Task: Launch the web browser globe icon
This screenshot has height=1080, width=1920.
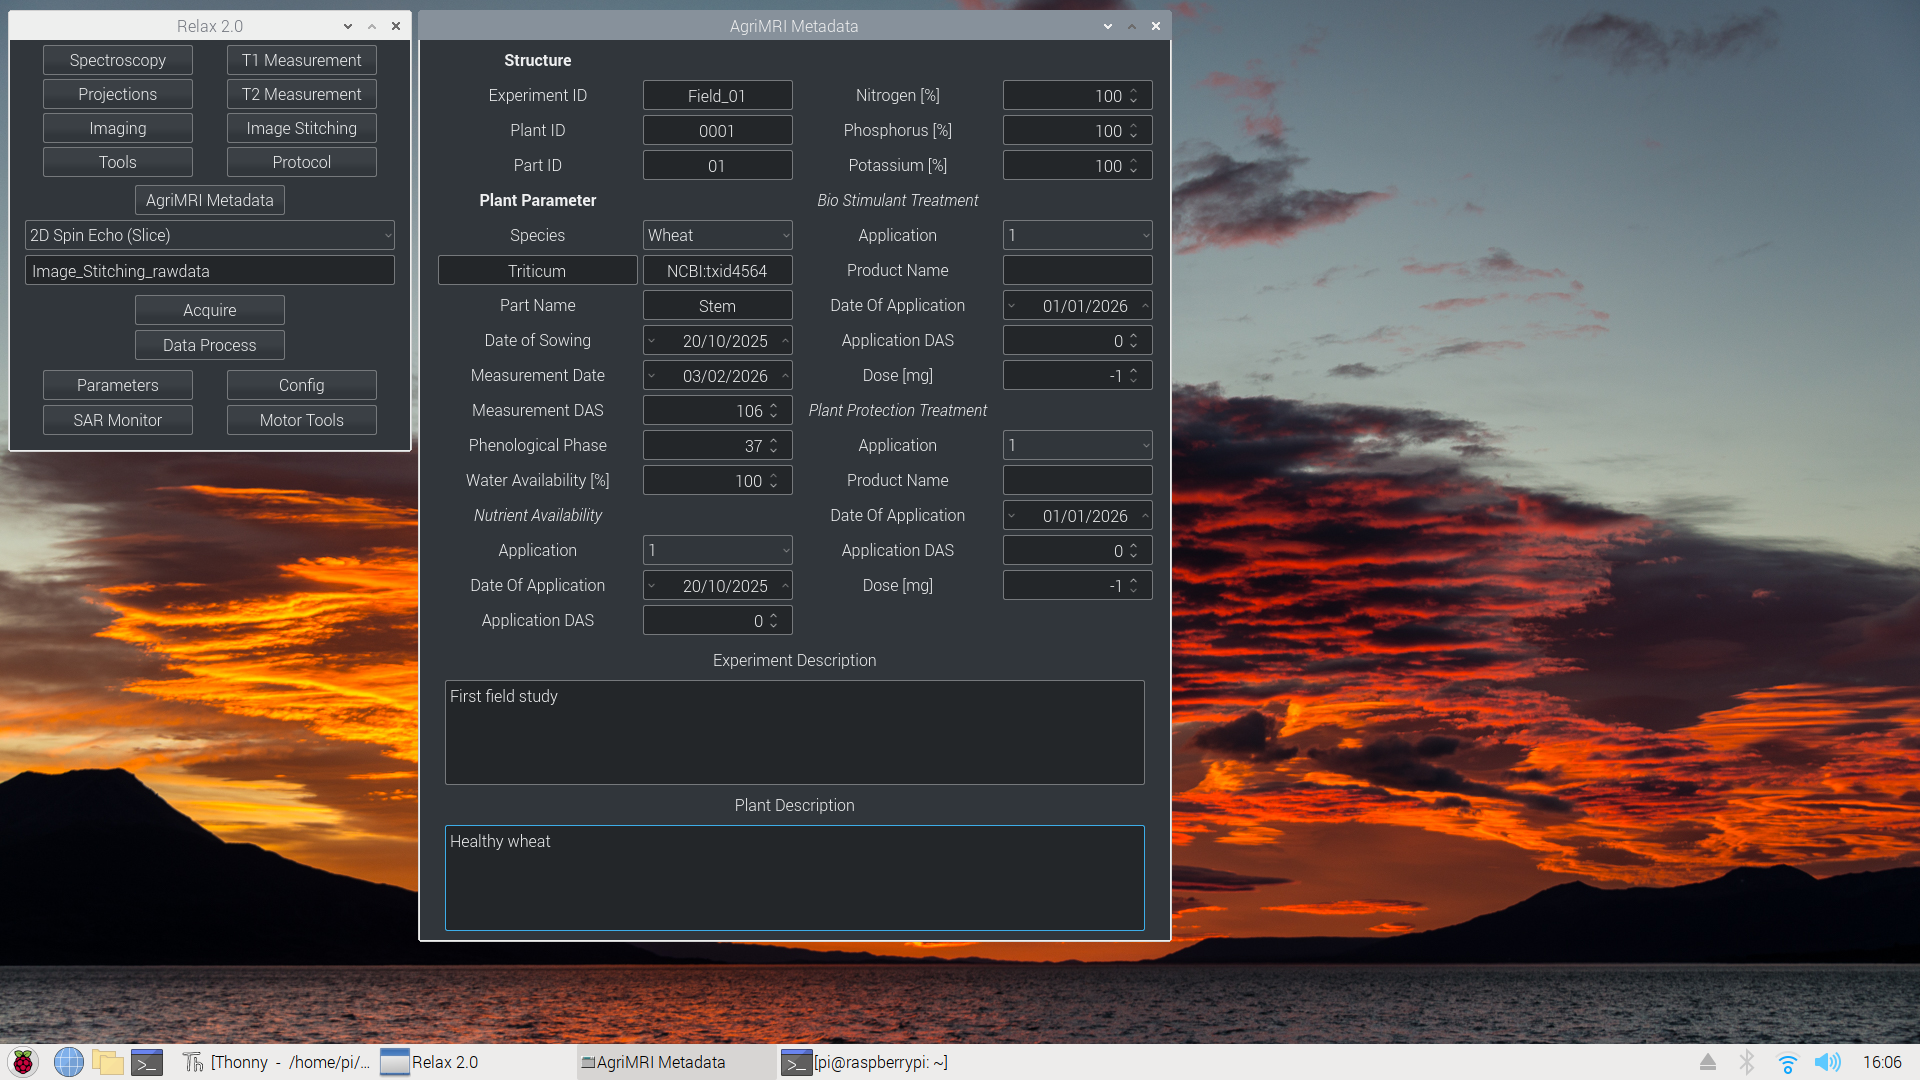Action: 68,1062
